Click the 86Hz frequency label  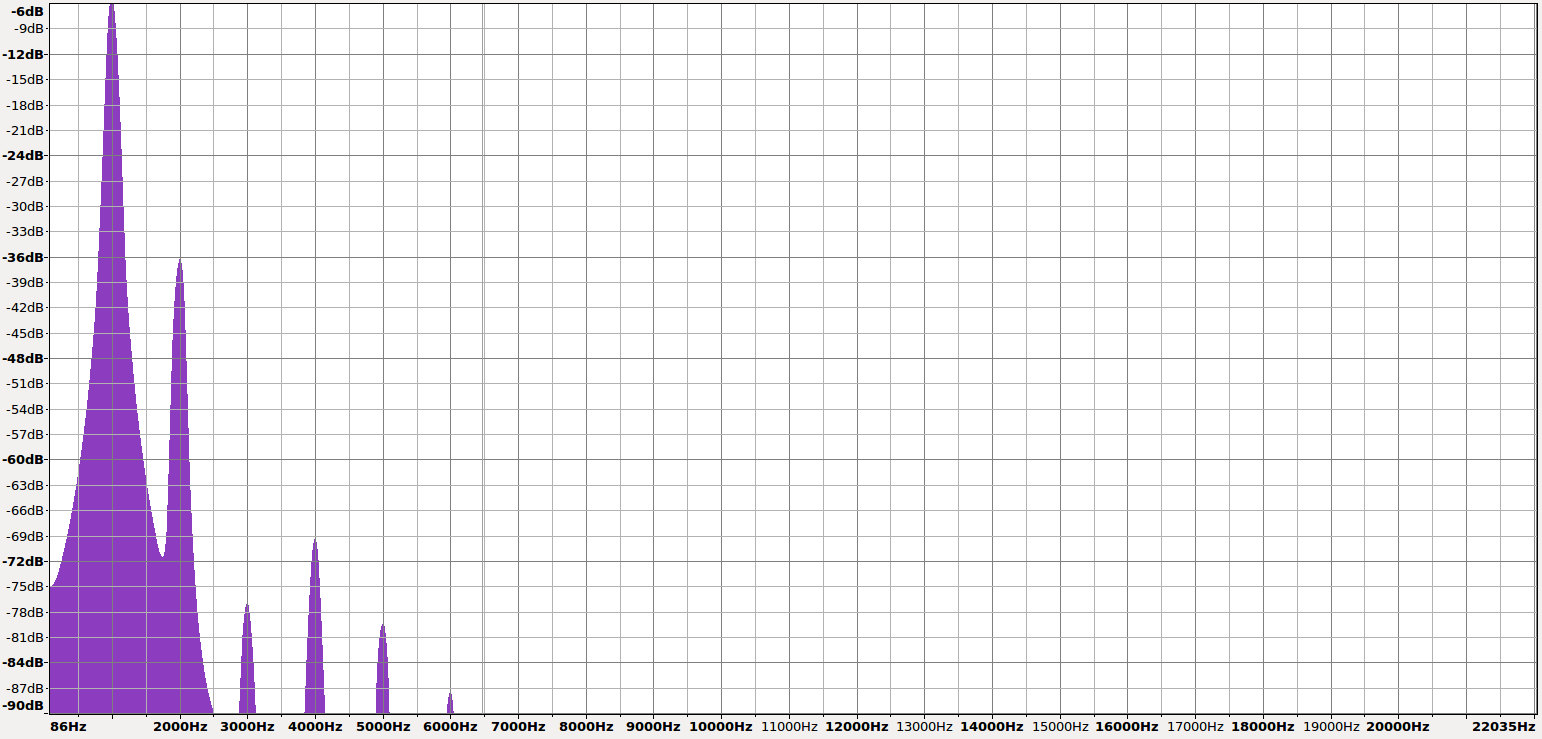[x=68, y=726]
